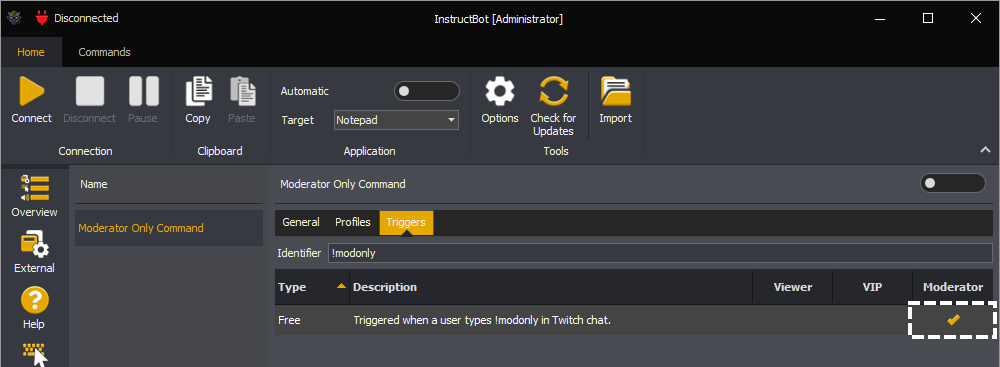Collapse the ribbon with the chevron
This screenshot has width=1000, height=367.
[985, 150]
